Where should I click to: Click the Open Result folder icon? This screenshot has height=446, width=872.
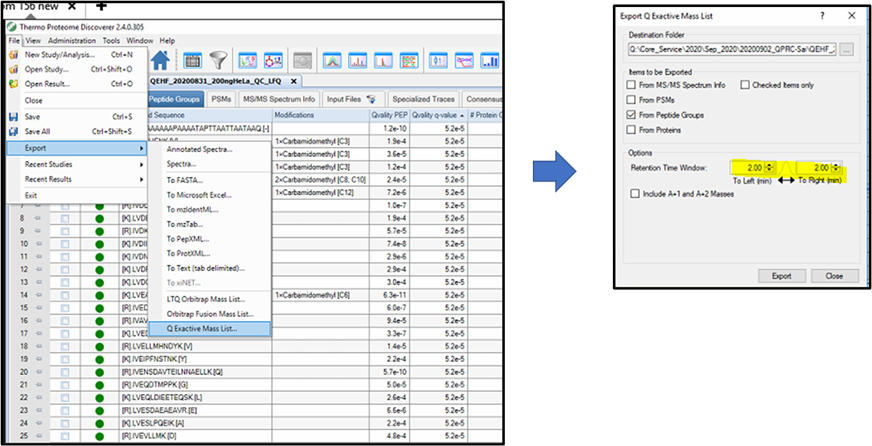[14, 84]
